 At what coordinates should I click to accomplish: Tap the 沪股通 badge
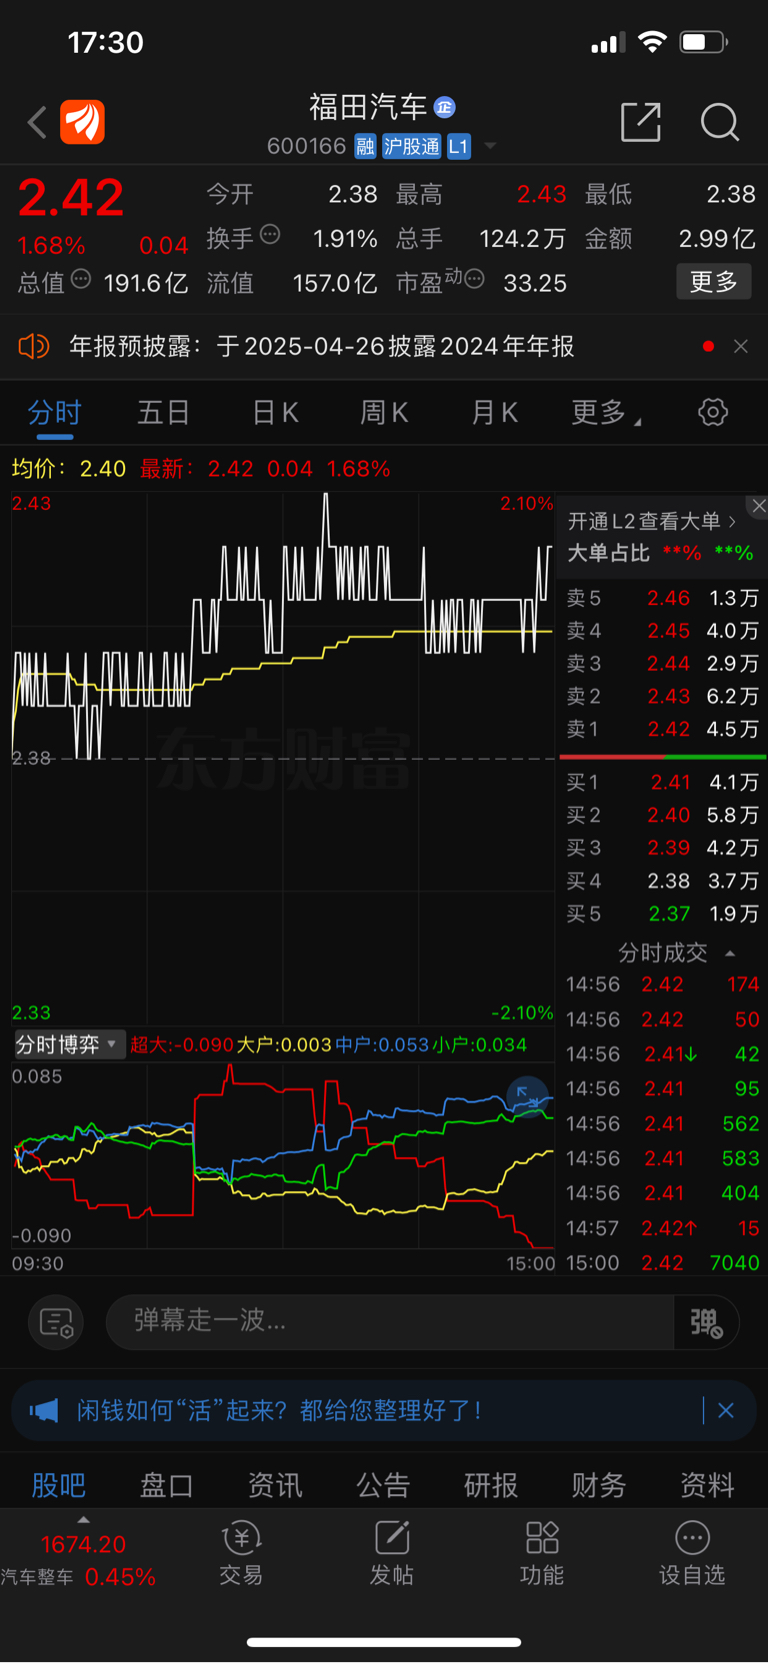coord(411,147)
